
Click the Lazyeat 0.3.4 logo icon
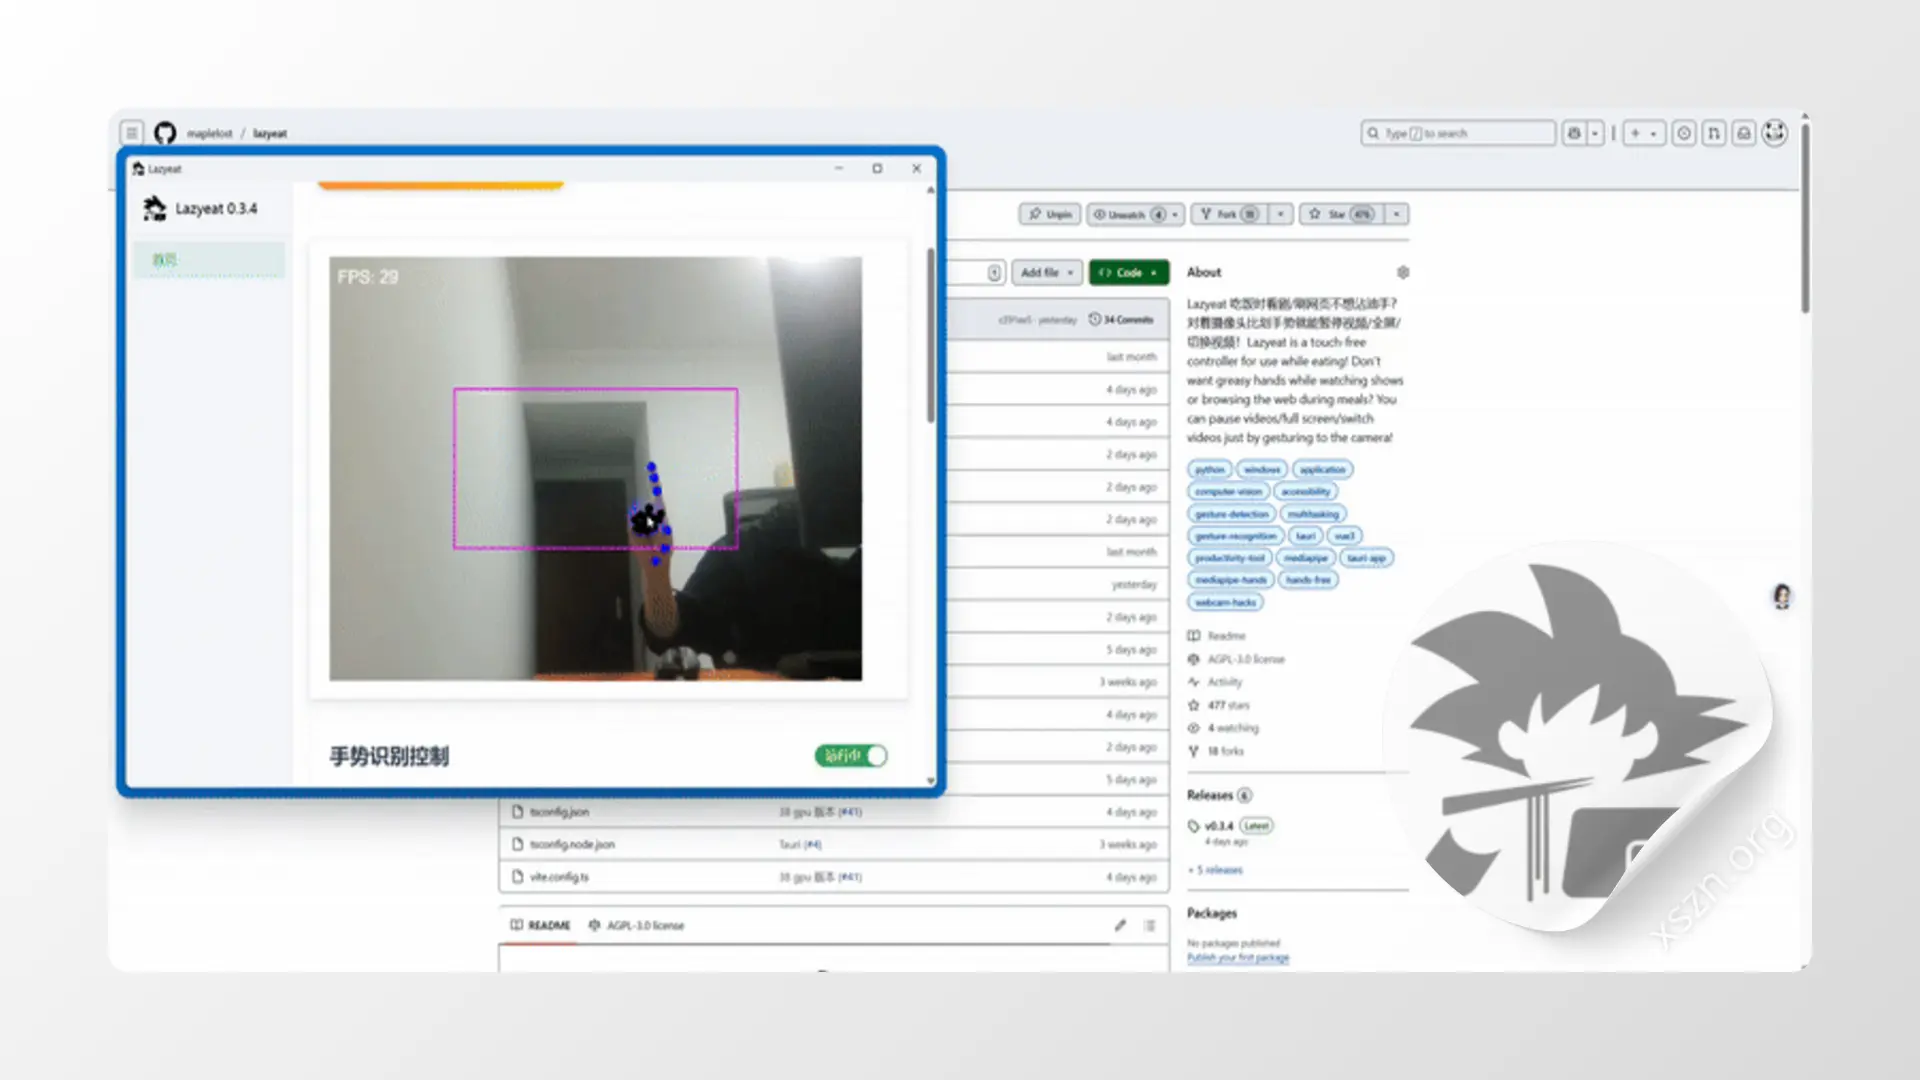pyautogui.click(x=154, y=208)
